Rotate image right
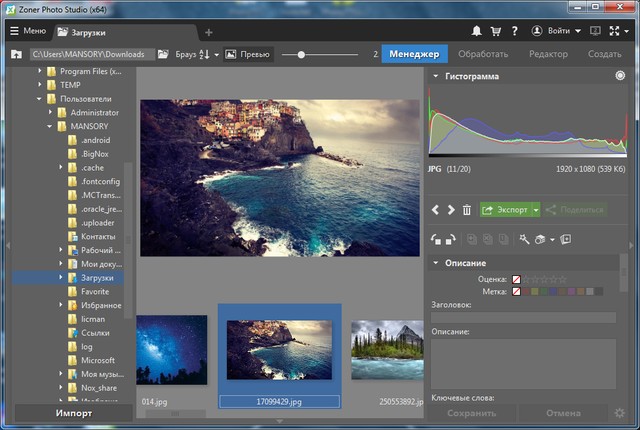This screenshot has height=430, width=640. [x=451, y=240]
